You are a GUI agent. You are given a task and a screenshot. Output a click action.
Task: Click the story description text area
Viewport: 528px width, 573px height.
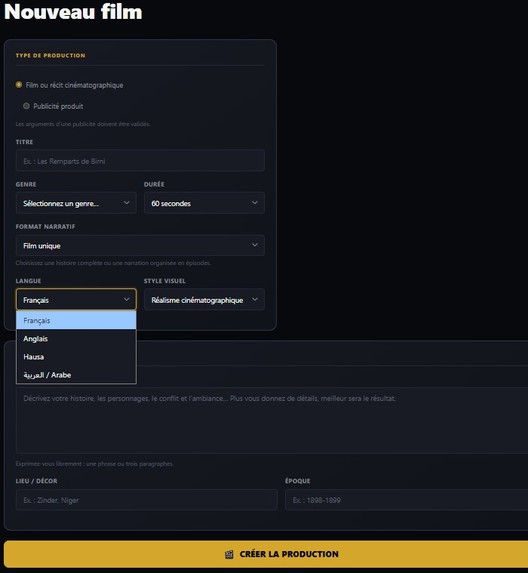(x=272, y=420)
